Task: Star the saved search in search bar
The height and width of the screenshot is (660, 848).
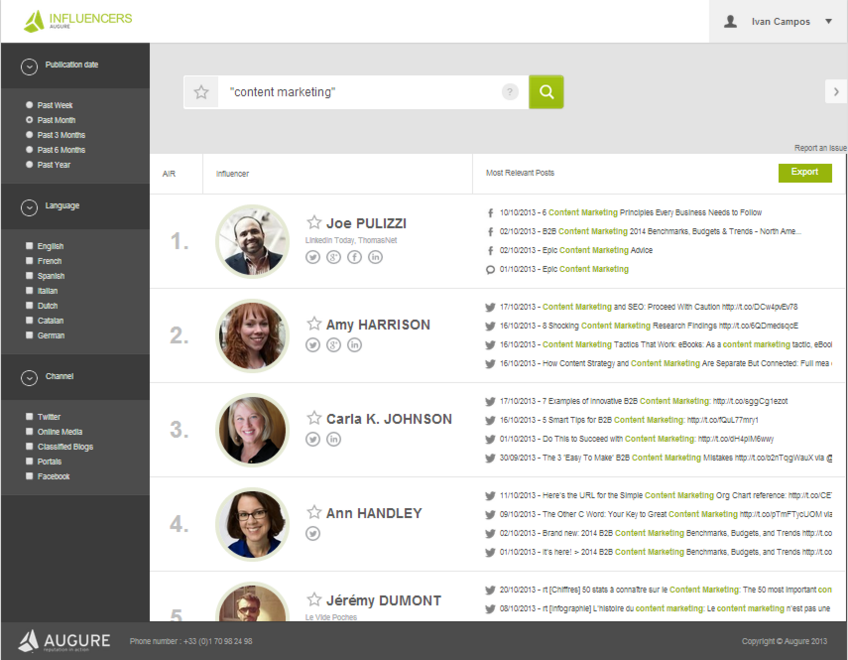Action: (201, 92)
